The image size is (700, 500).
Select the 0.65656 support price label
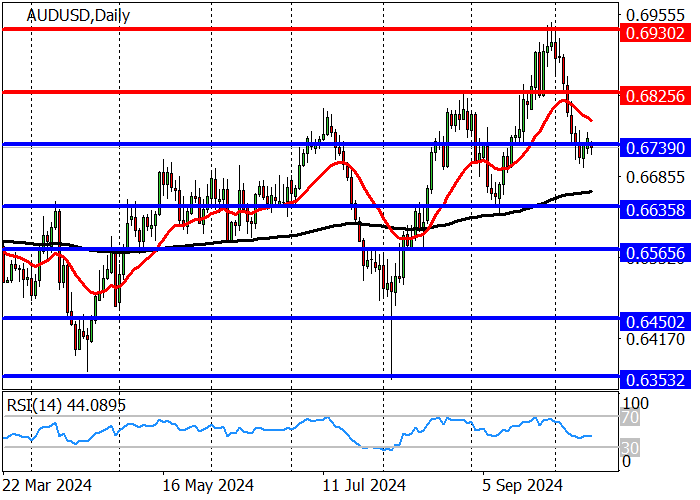tap(655, 253)
